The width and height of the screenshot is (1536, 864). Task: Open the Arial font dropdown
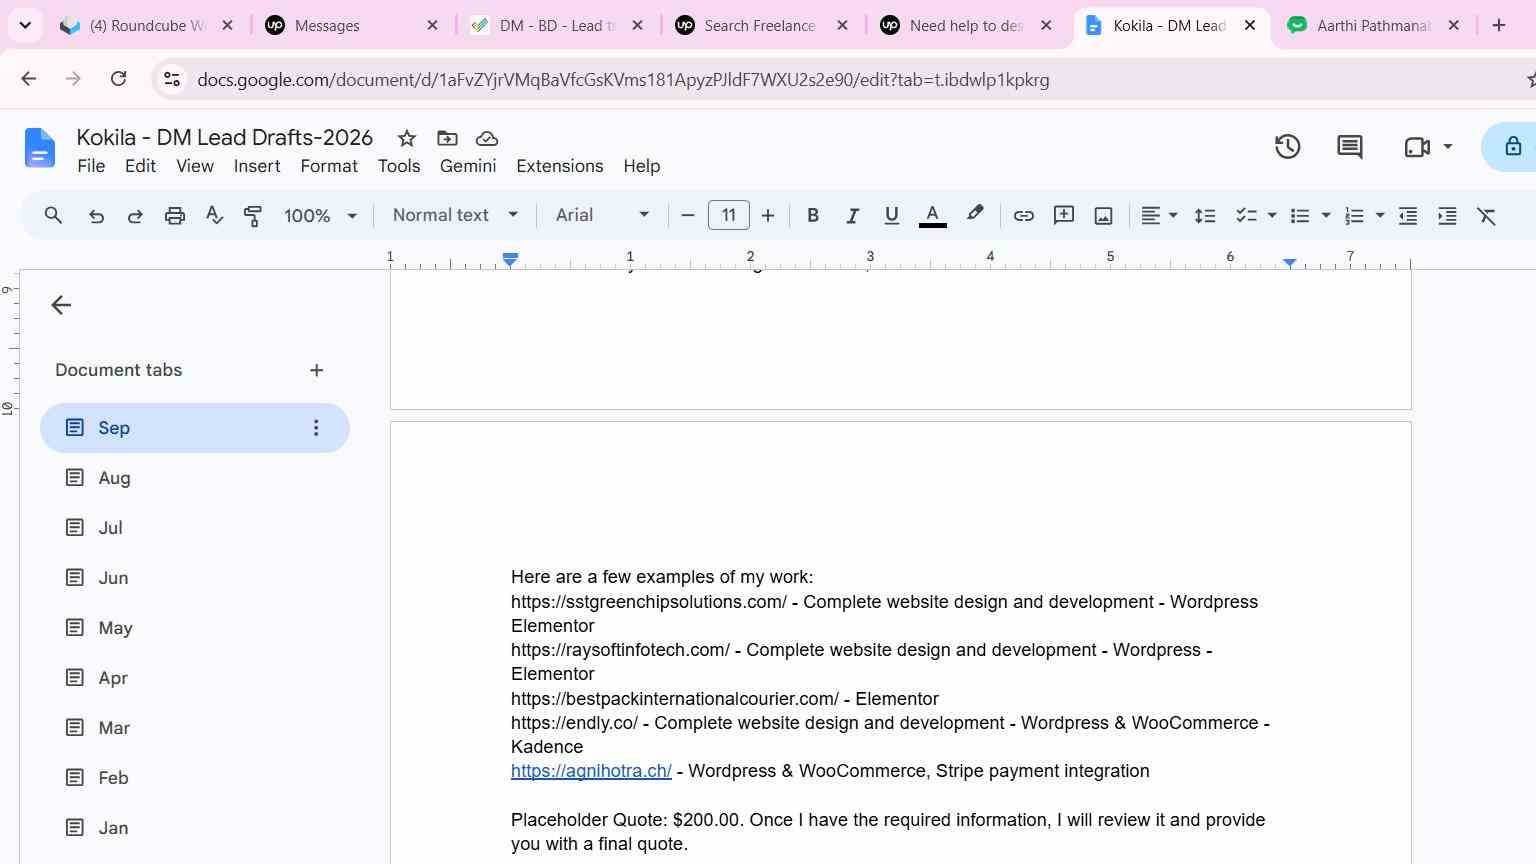(602, 215)
